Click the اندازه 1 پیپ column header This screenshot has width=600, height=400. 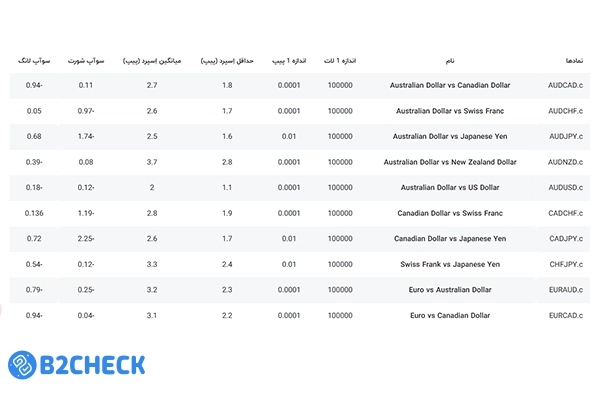[289, 61]
